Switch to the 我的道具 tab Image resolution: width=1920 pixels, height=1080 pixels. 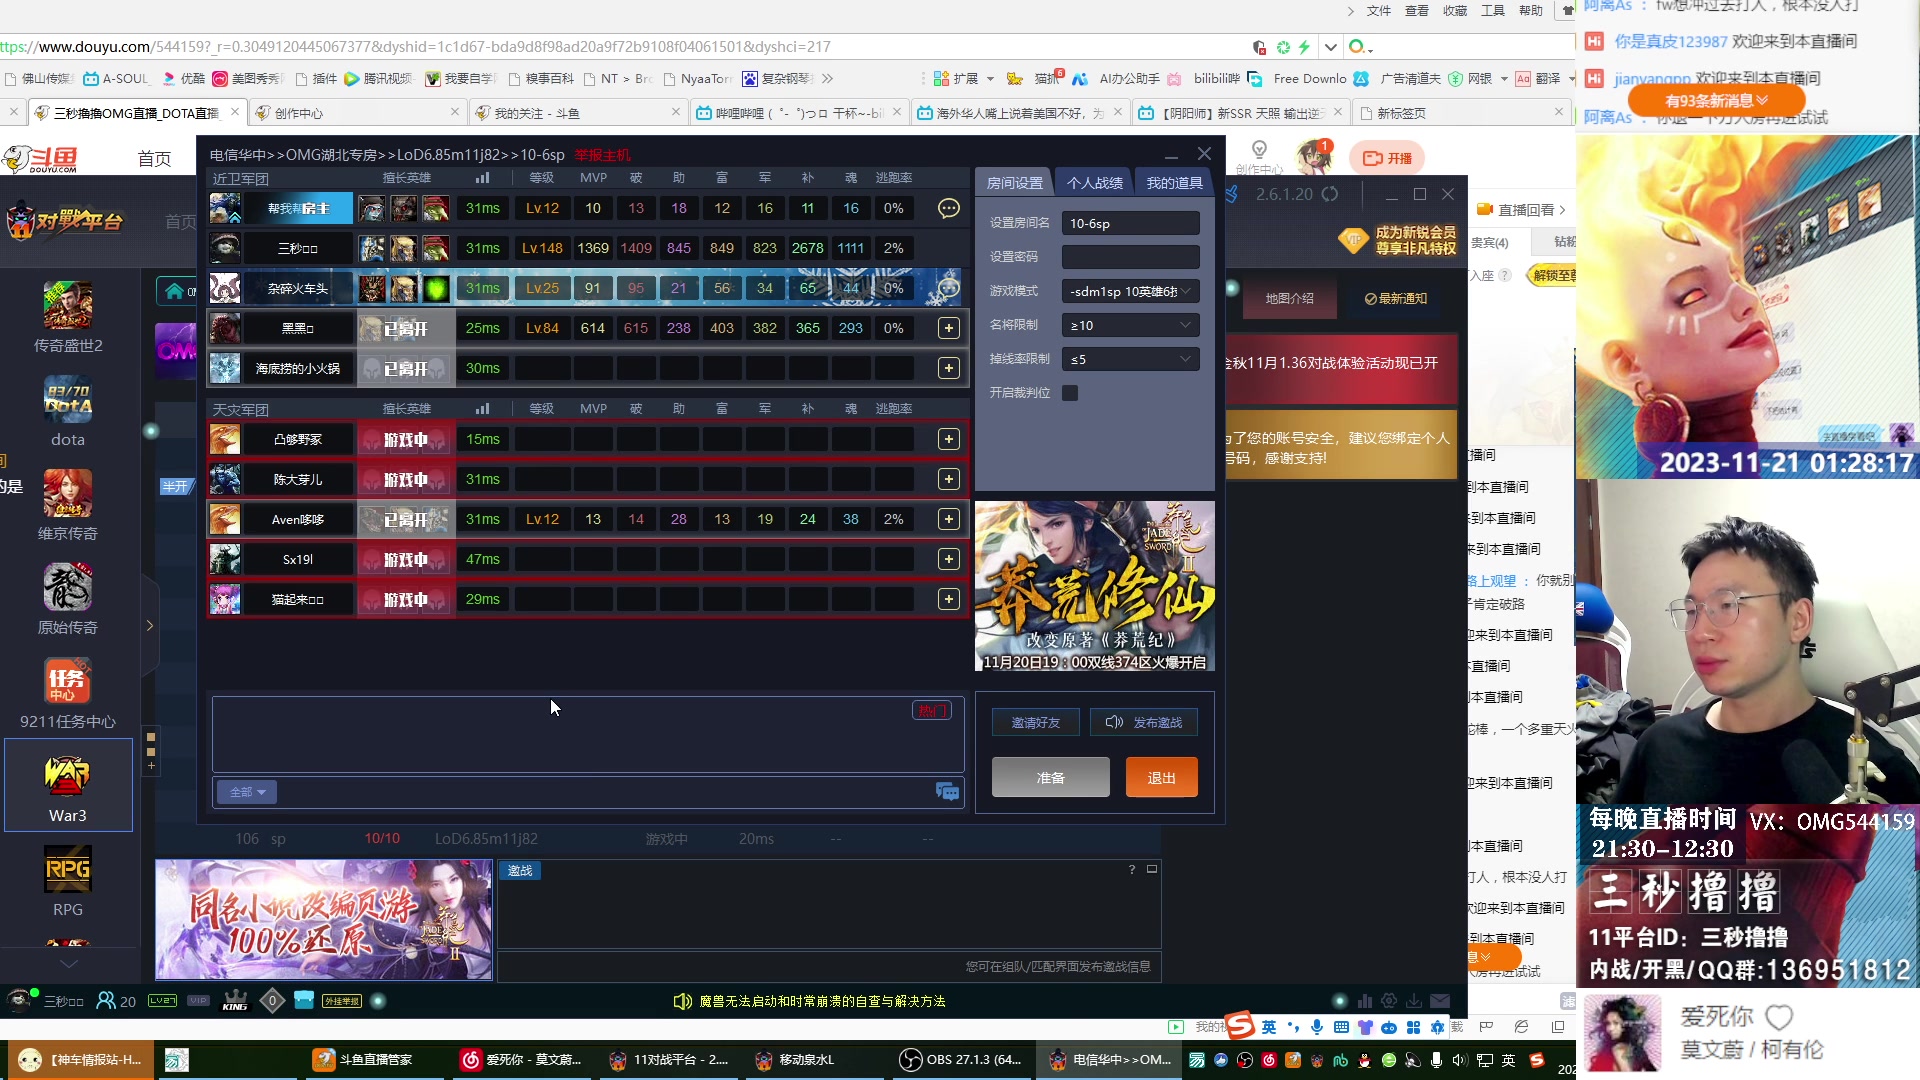pos(1174,183)
